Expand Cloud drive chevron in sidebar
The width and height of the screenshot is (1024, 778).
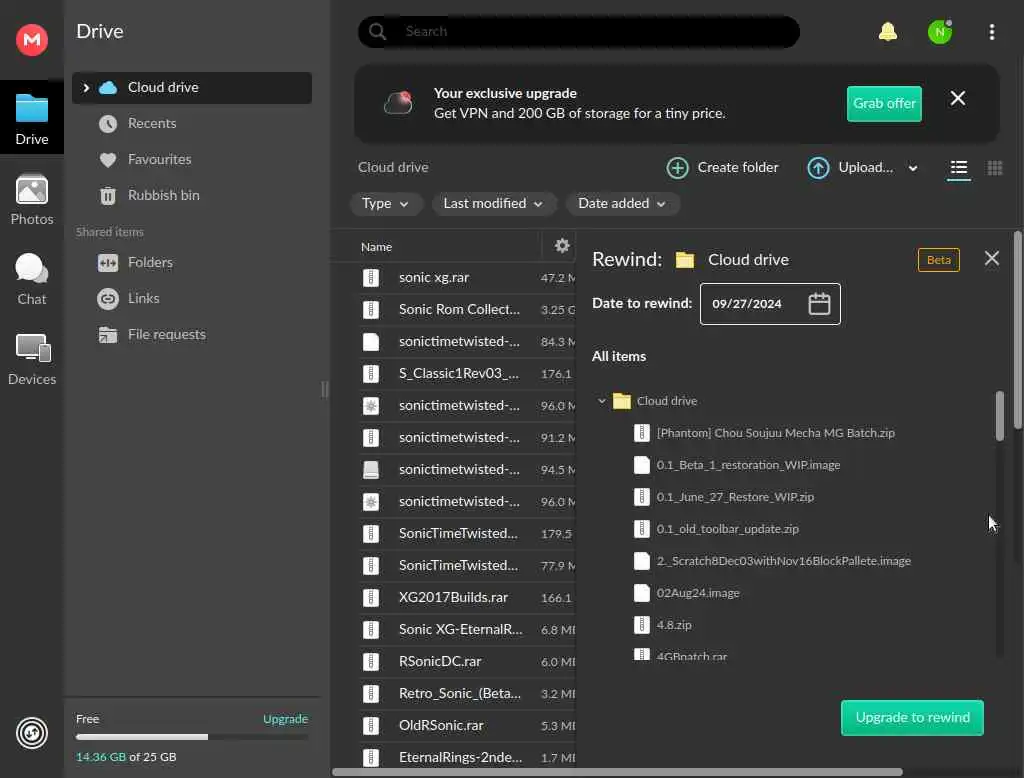point(86,88)
